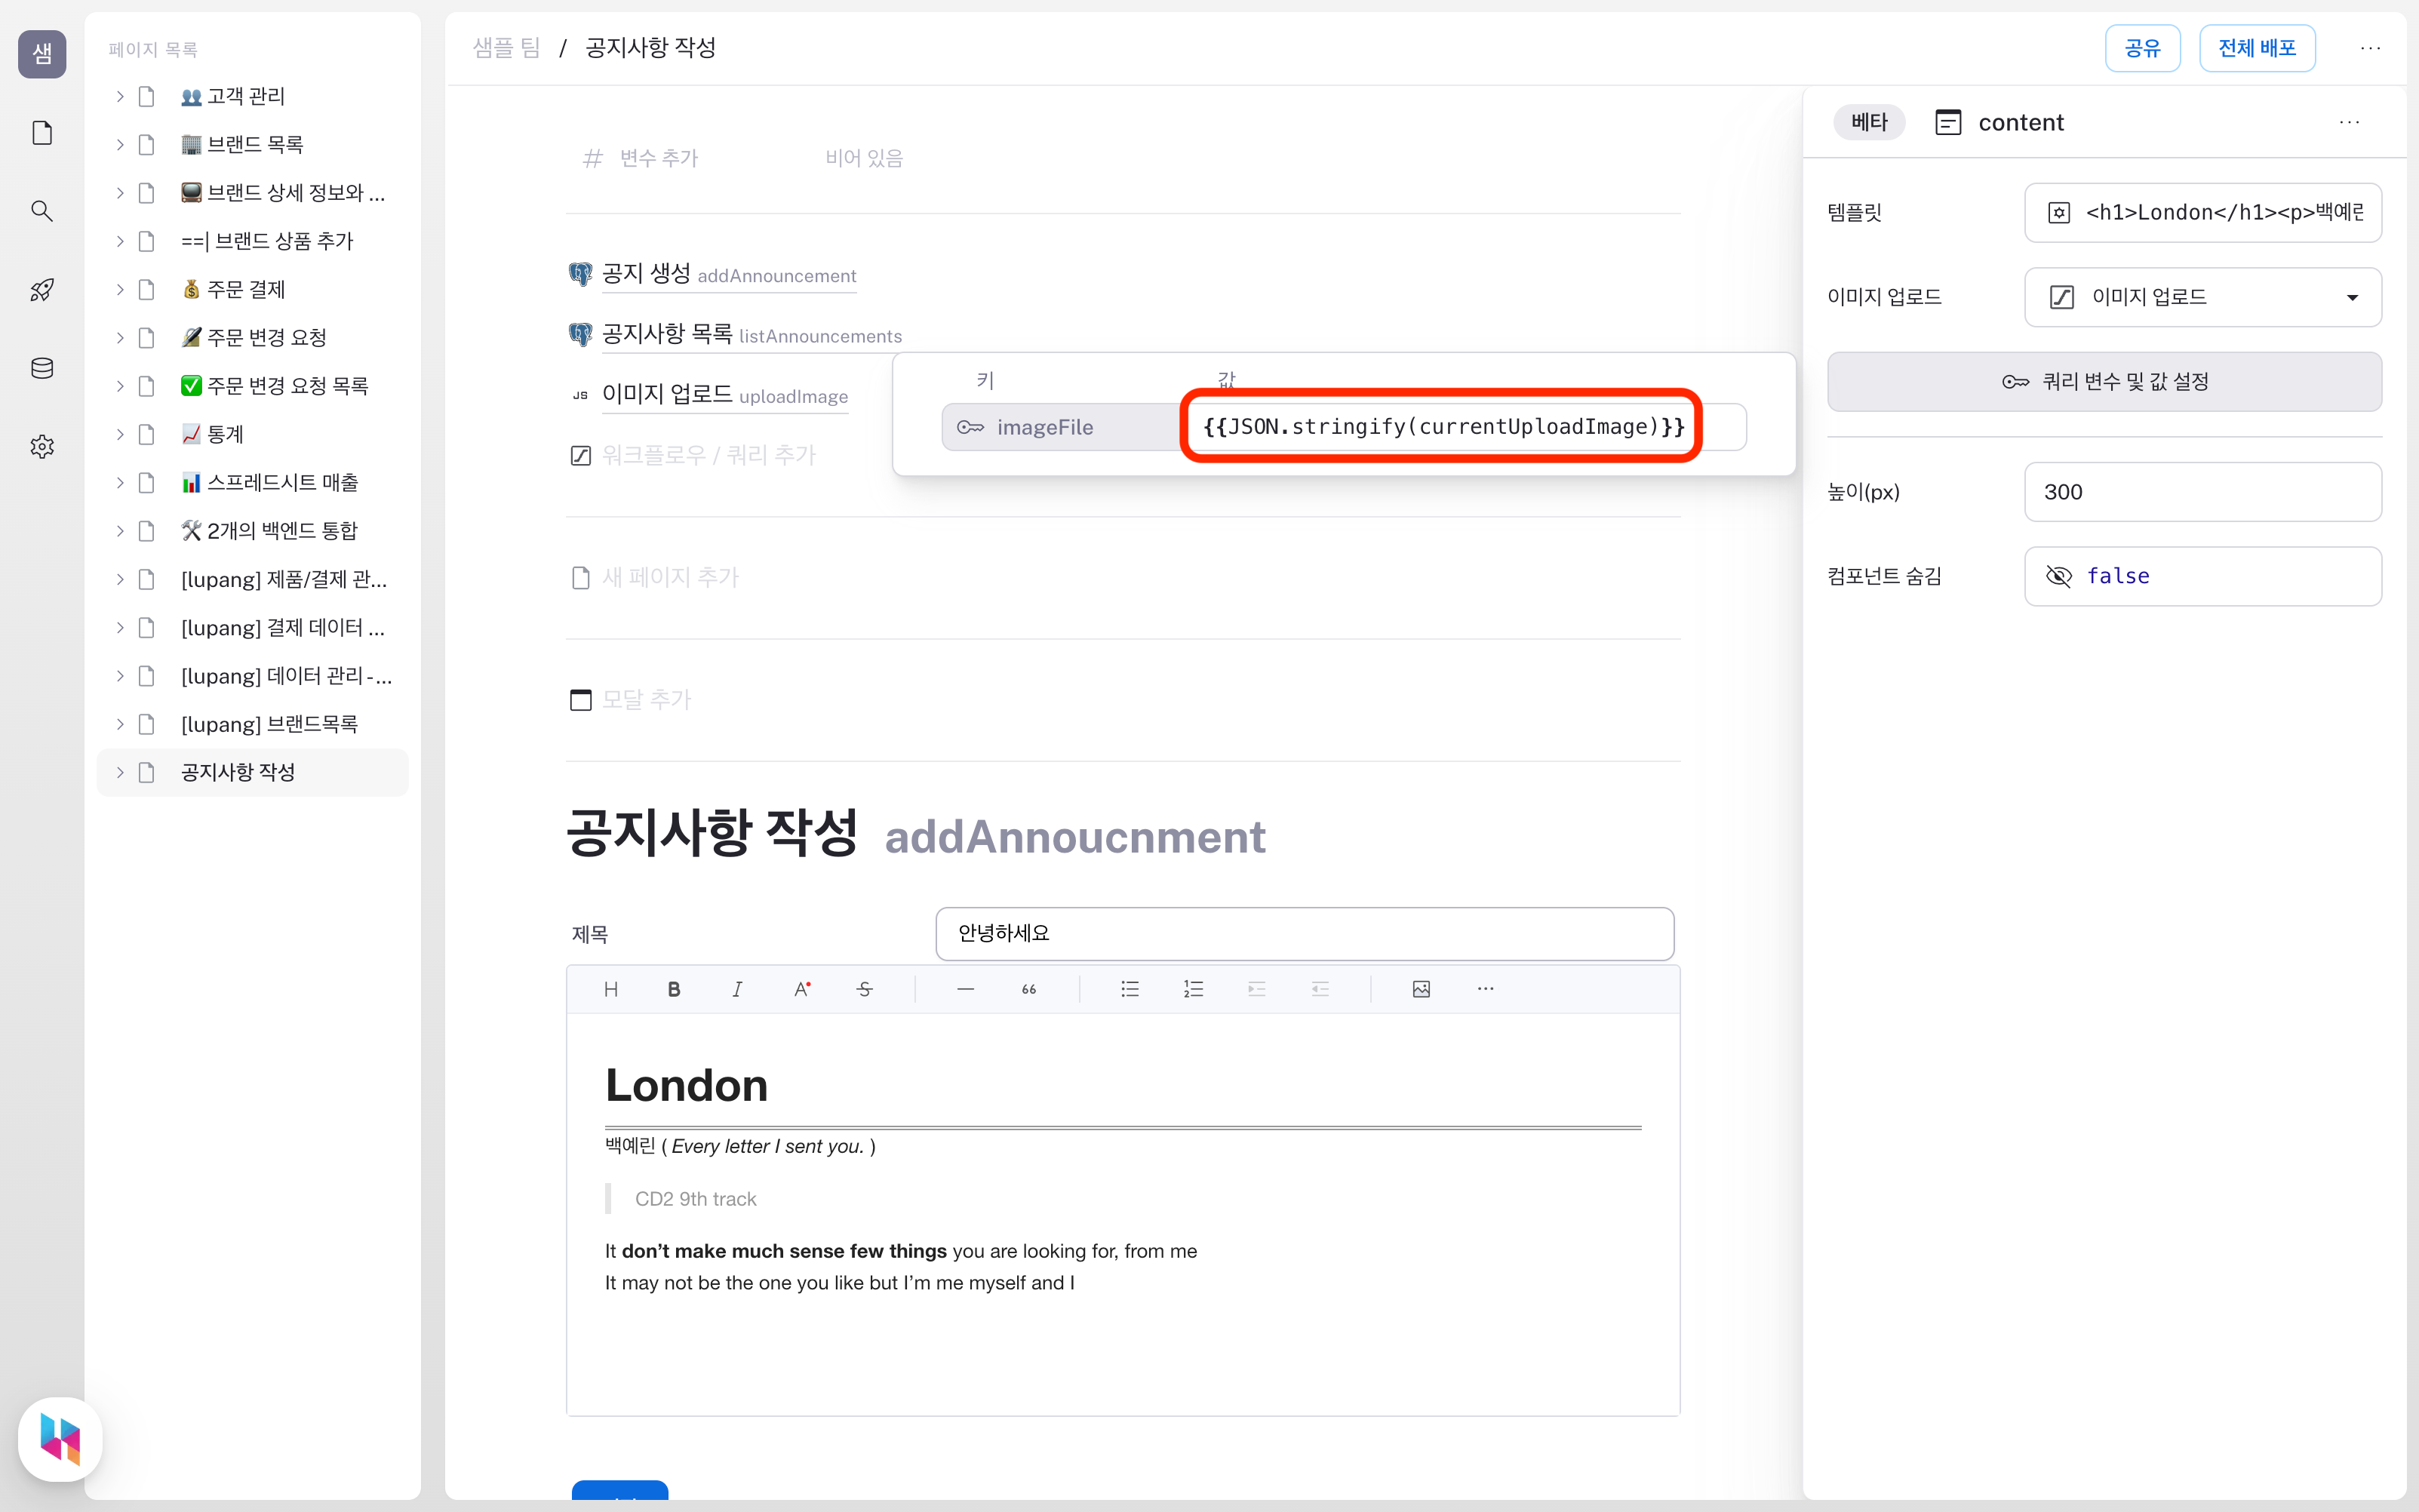The height and width of the screenshot is (1512, 2419).
Task: Expand the 주문 변경 요청 page
Action: (x=120, y=337)
